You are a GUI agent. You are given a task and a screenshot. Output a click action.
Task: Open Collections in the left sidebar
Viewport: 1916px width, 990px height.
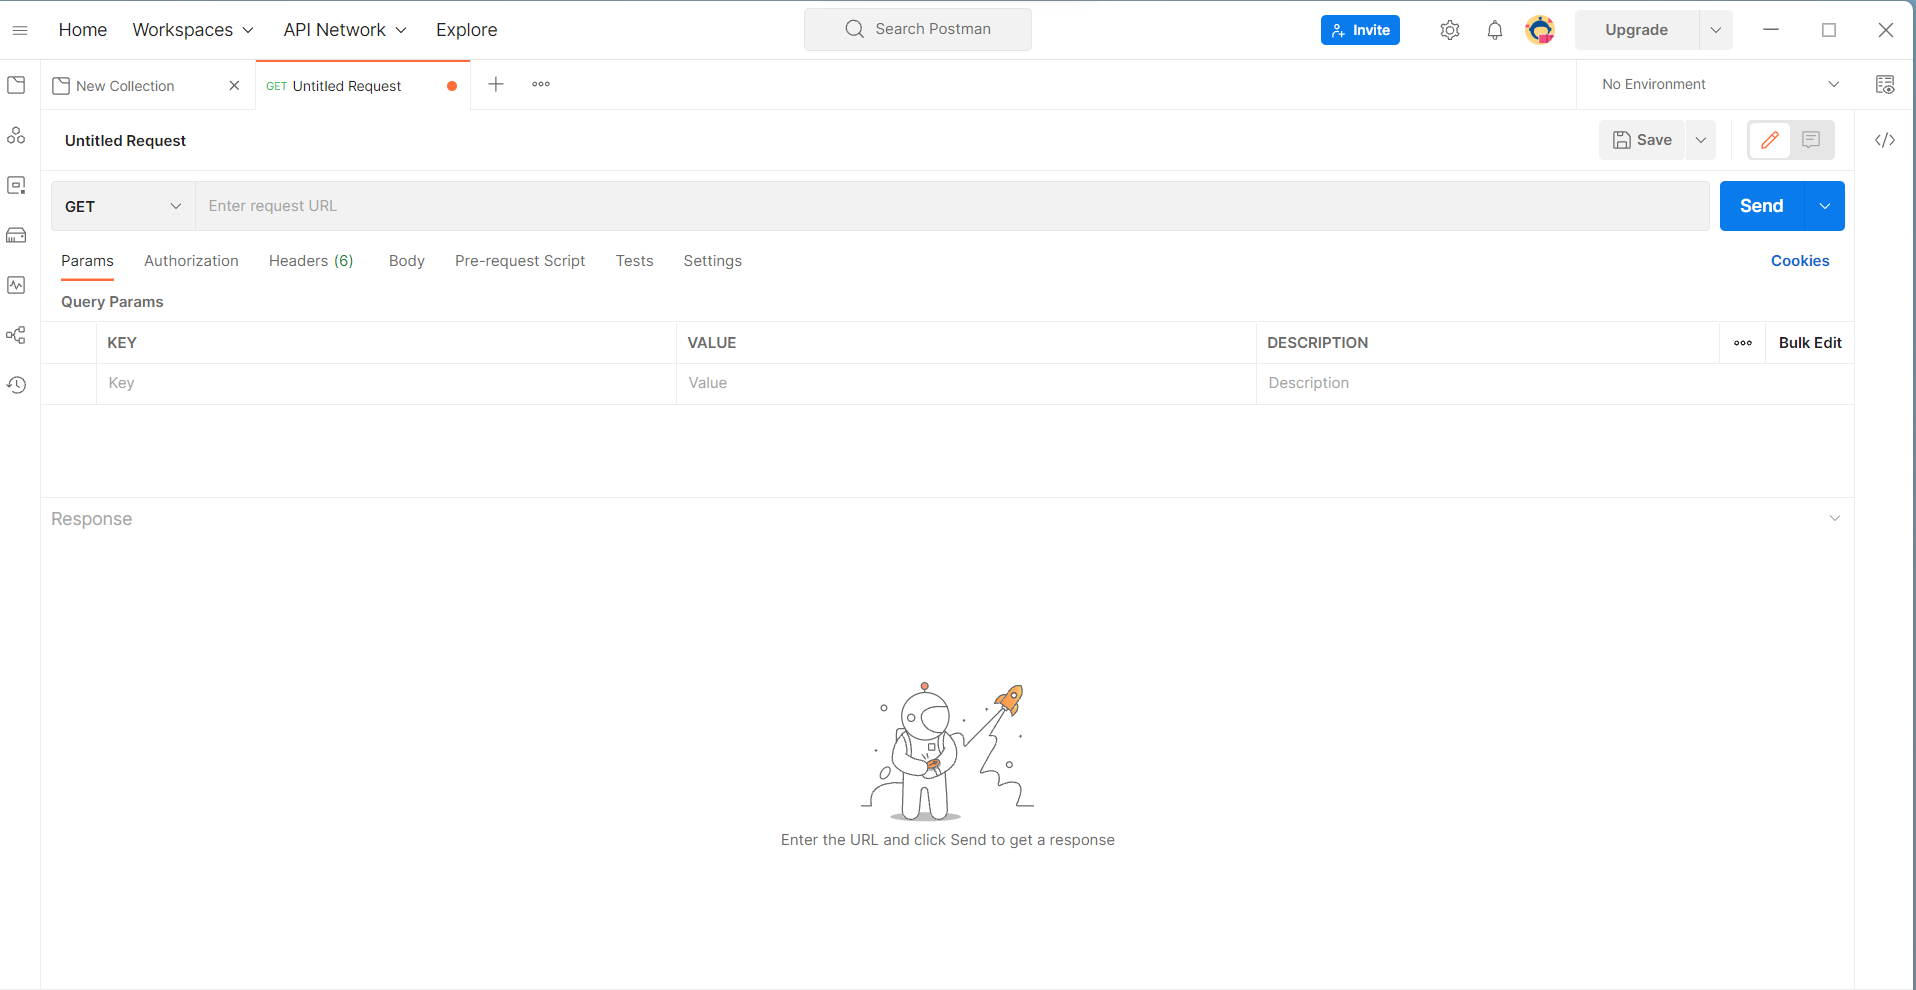pyautogui.click(x=16, y=85)
